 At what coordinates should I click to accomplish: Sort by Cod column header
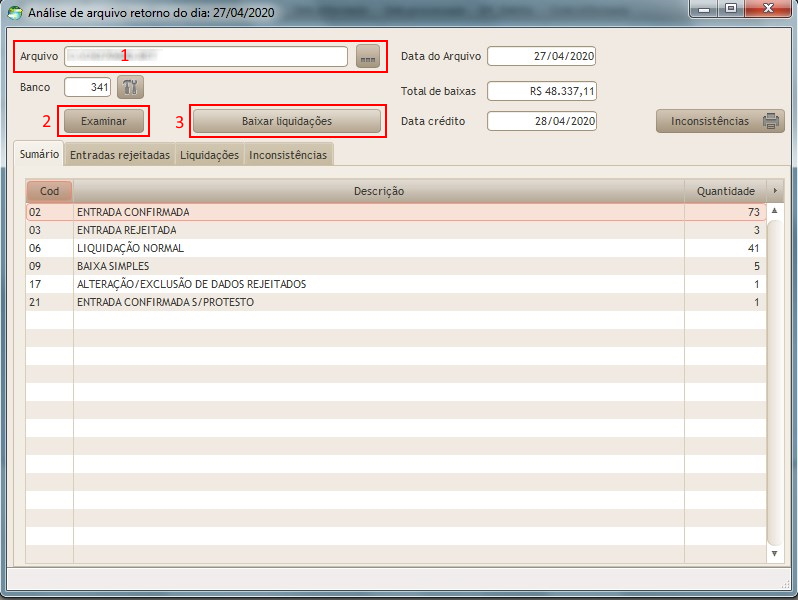click(x=49, y=191)
